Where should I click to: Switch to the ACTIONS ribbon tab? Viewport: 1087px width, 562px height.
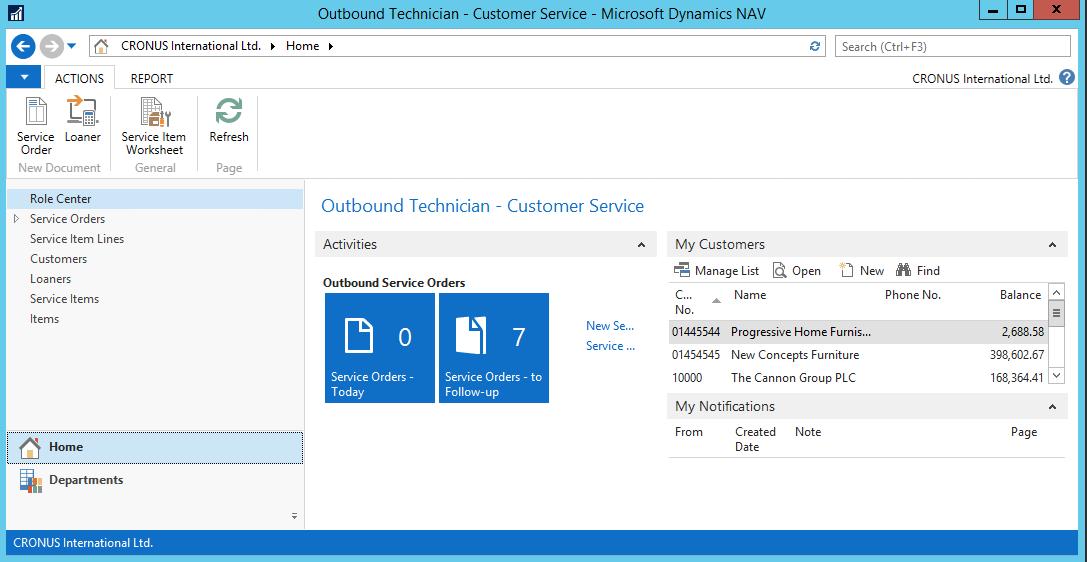(x=80, y=78)
